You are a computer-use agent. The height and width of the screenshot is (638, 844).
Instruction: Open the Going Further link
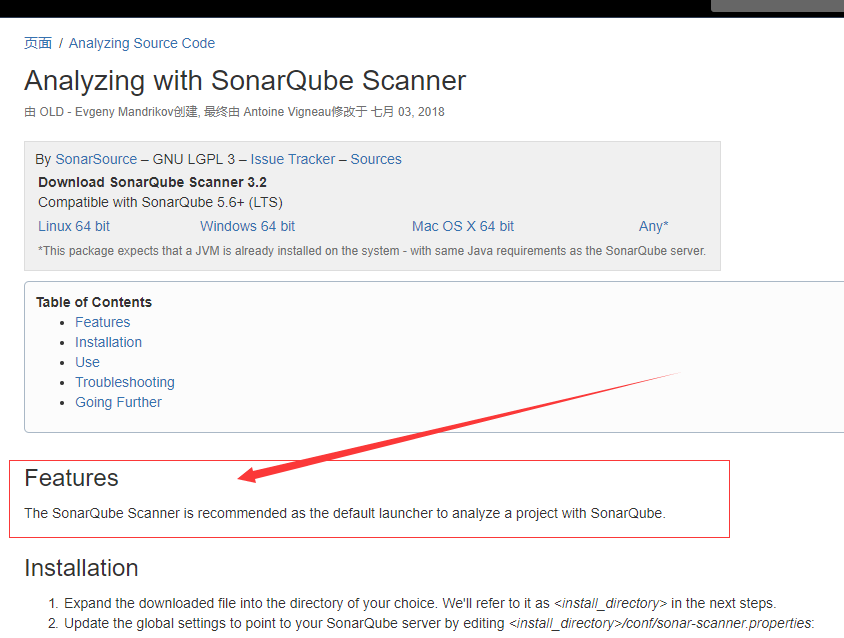(118, 402)
